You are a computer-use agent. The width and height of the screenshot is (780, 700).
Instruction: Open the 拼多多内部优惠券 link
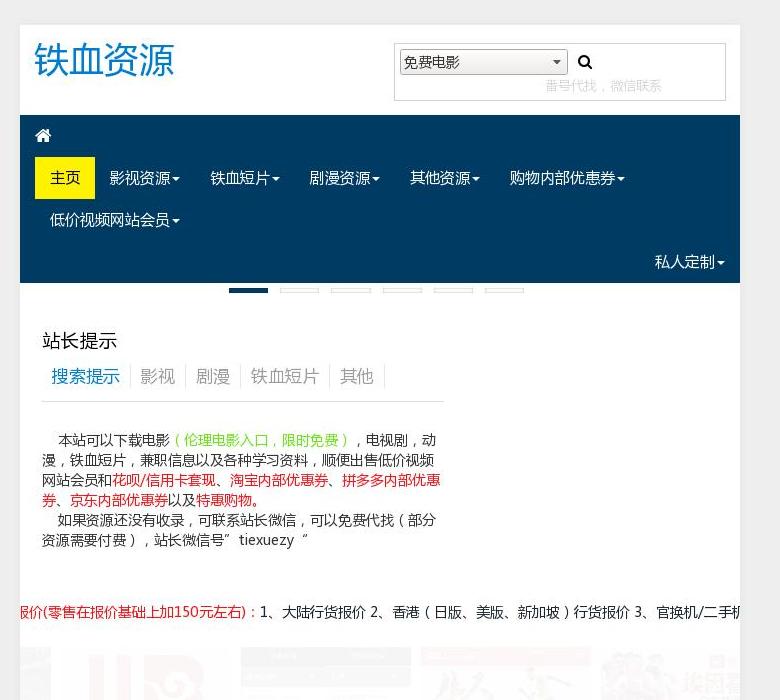pos(391,480)
